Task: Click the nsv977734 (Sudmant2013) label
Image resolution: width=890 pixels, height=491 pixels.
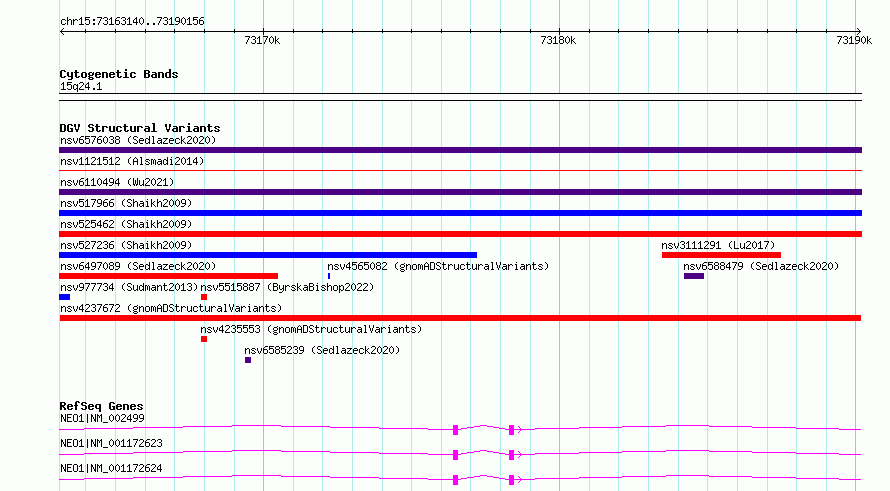Action: pos(129,287)
